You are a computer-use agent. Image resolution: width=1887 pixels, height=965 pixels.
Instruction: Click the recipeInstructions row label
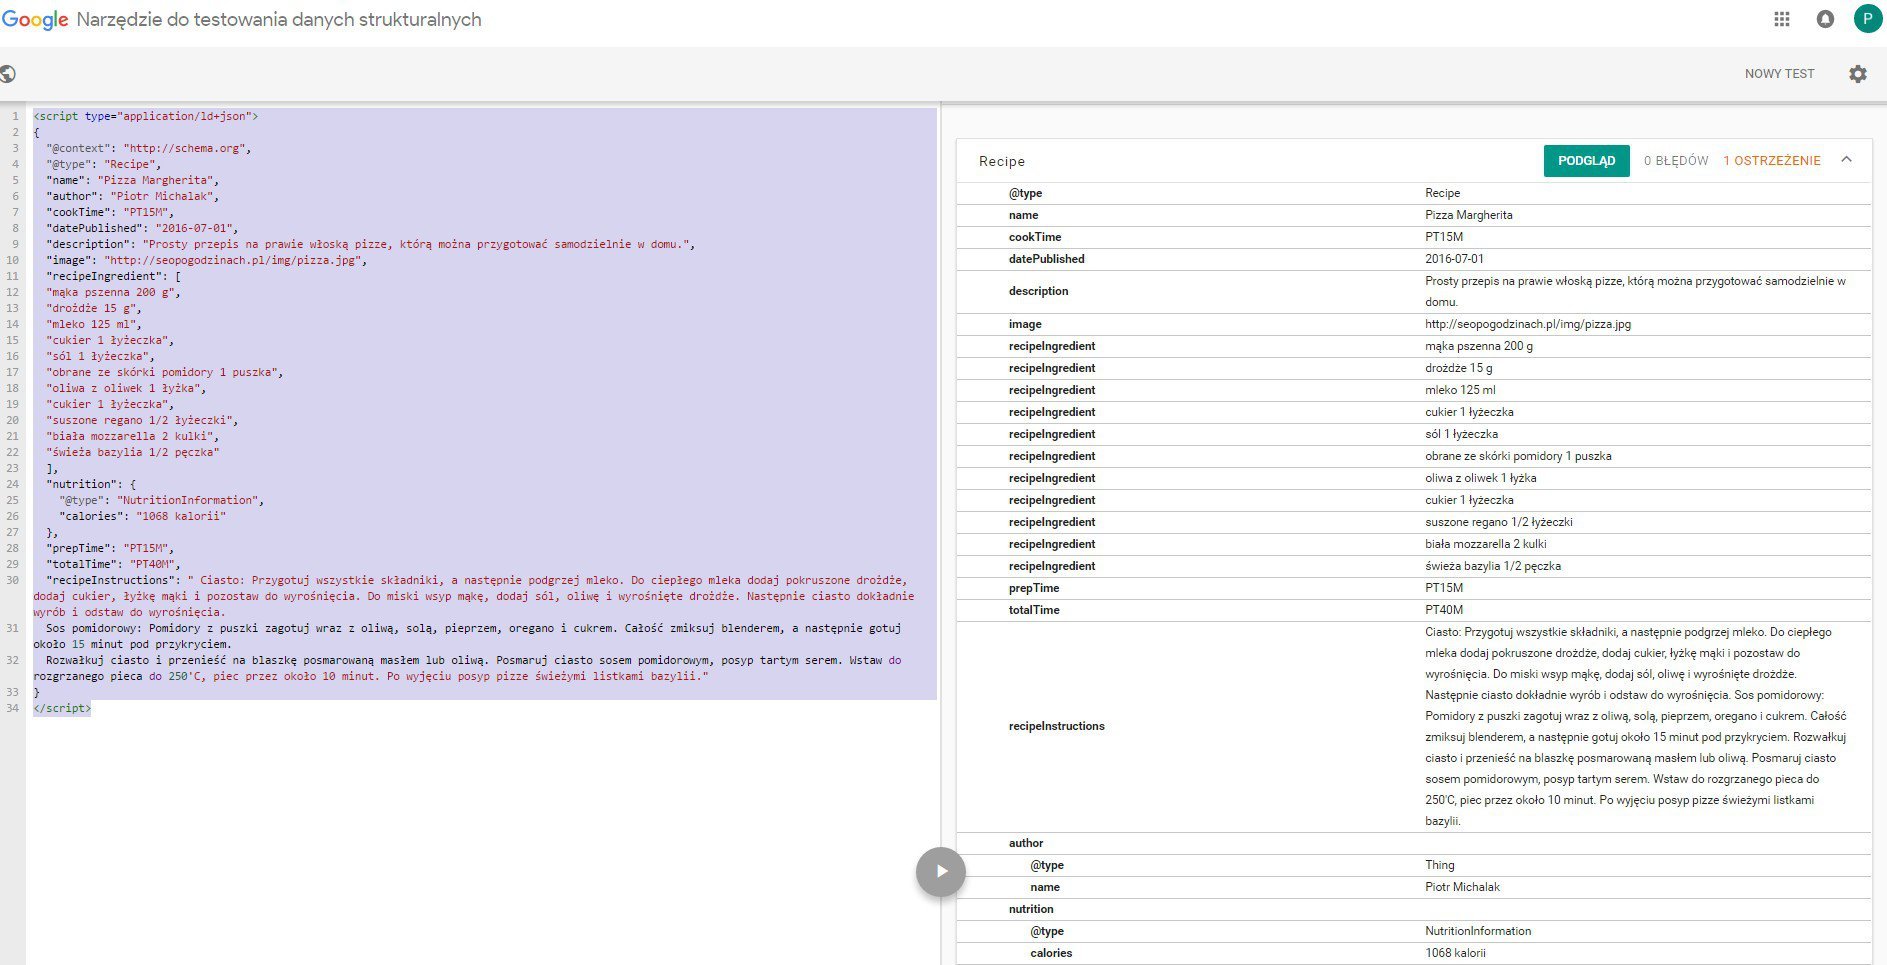(x=1056, y=726)
